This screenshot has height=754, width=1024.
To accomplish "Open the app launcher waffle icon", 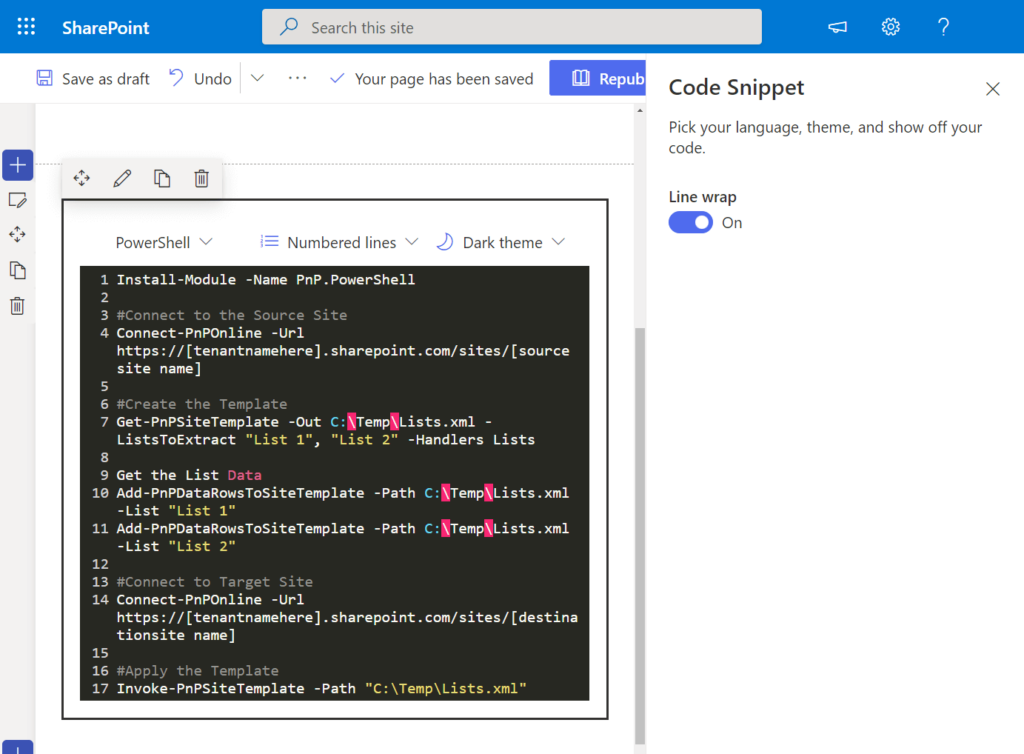I will [26, 27].
